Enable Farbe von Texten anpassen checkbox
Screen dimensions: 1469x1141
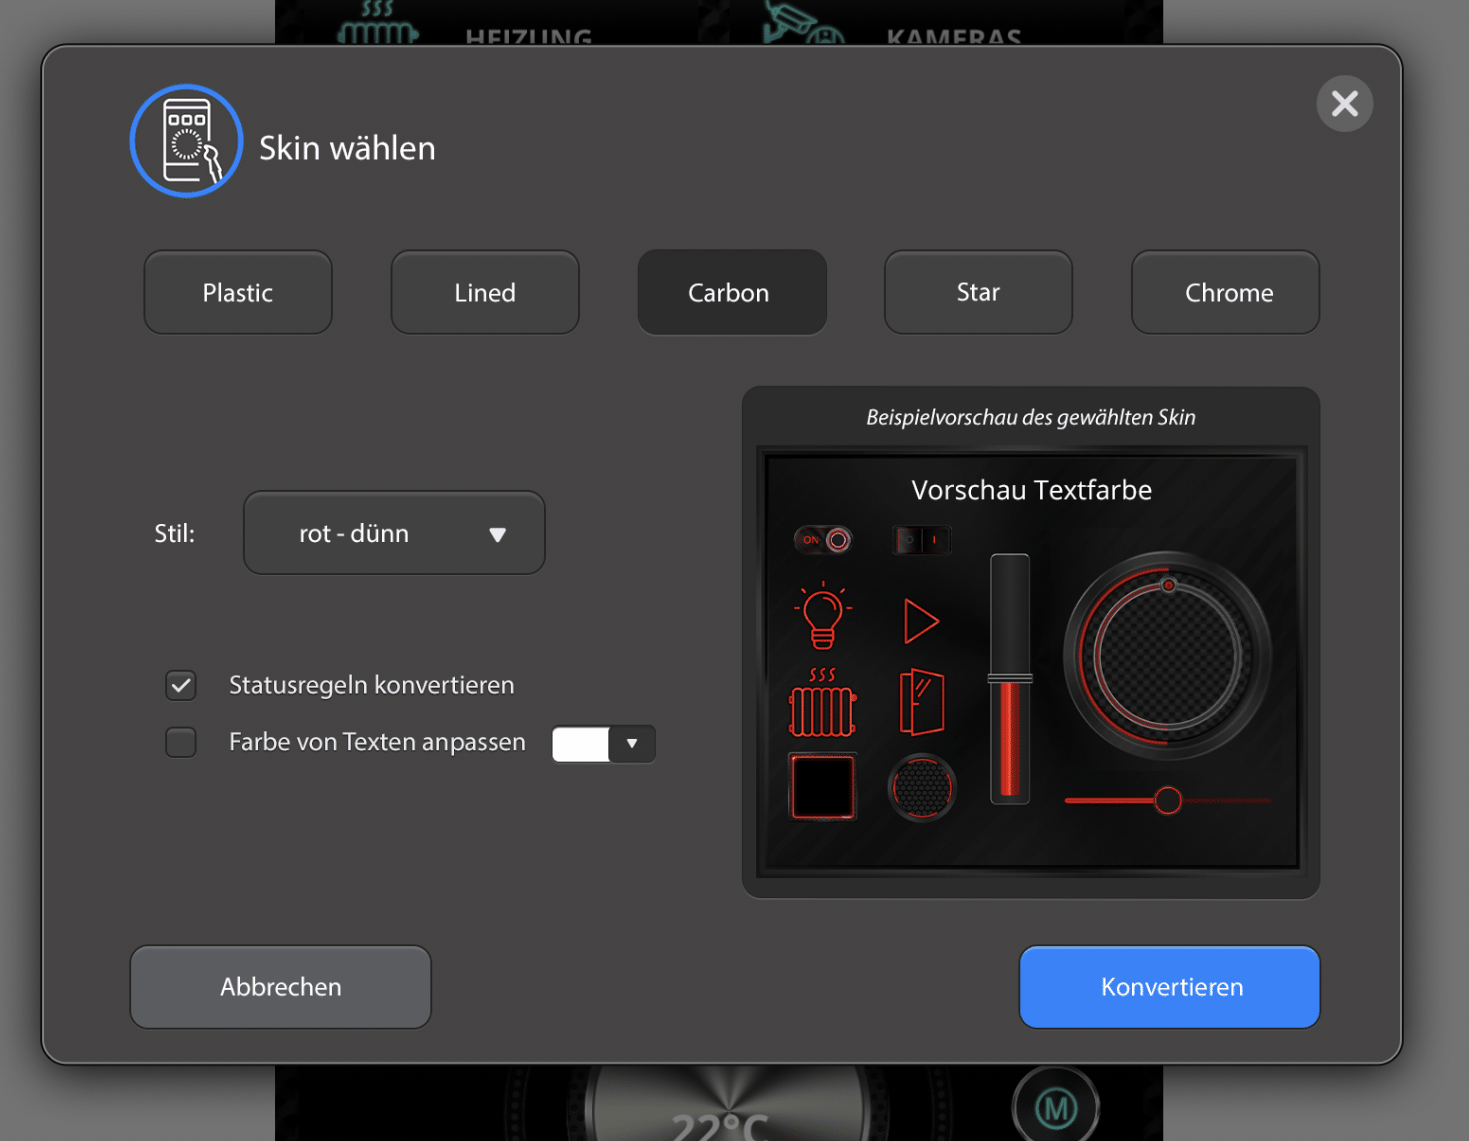(x=181, y=742)
